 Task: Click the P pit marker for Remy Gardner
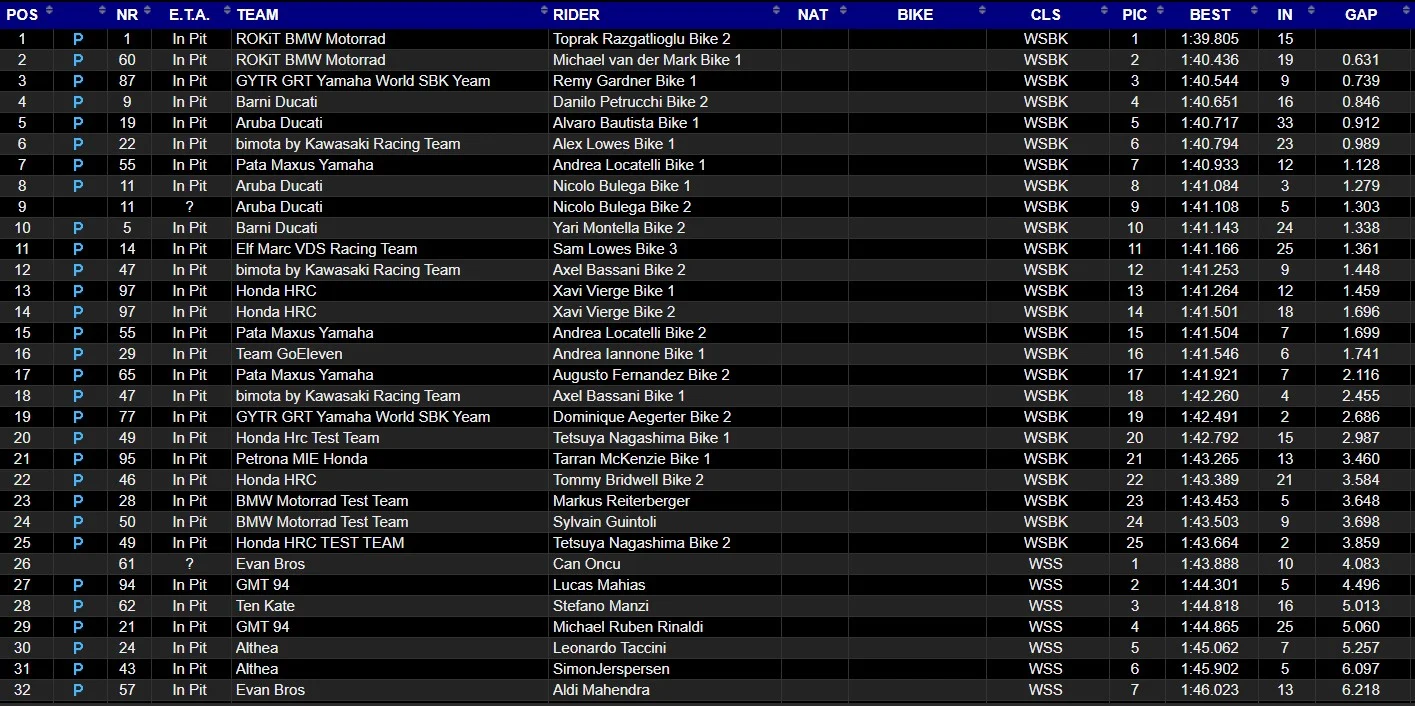tap(79, 81)
